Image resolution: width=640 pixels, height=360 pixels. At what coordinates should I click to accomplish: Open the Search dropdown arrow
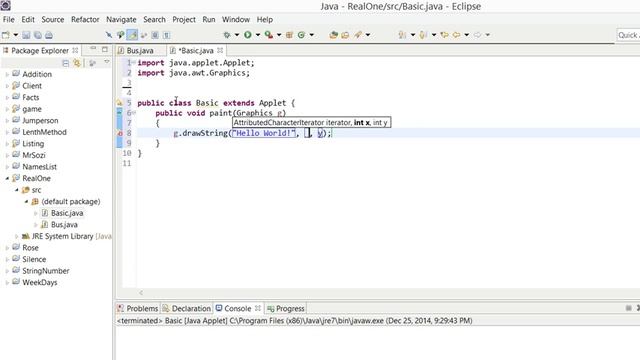click(368, 35)
